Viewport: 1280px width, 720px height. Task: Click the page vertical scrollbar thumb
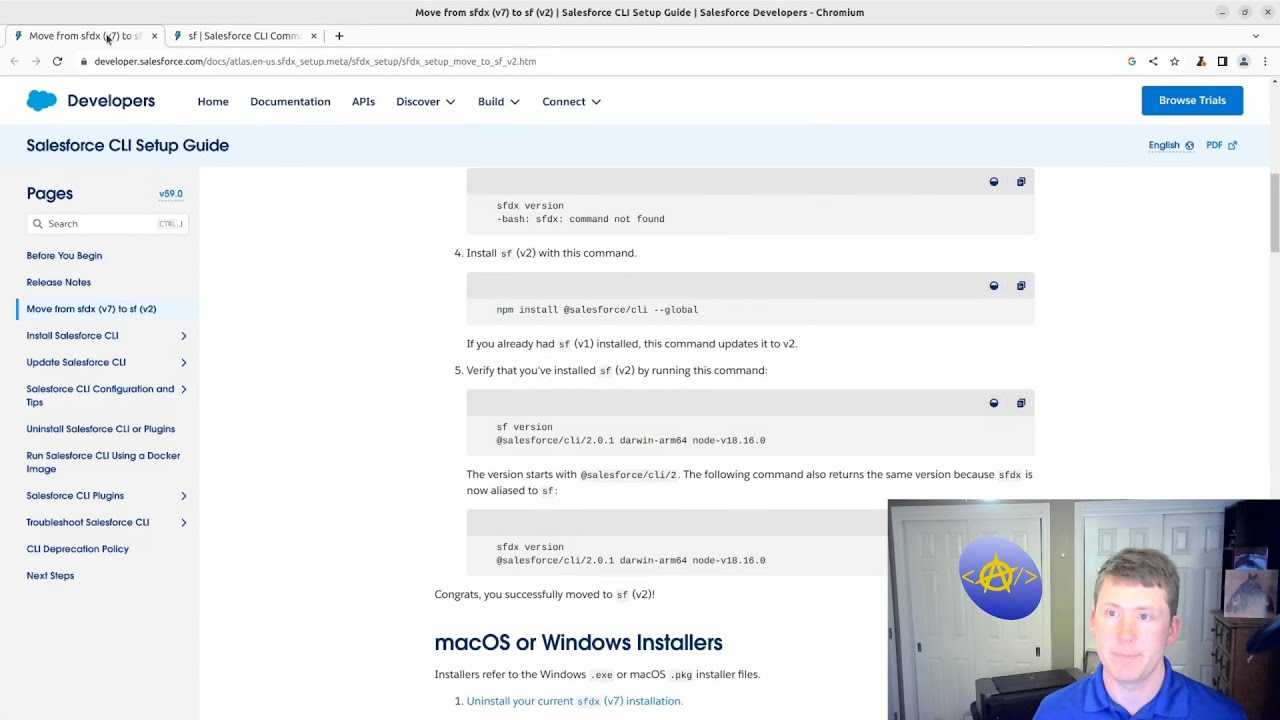[x=1274, y=212]
